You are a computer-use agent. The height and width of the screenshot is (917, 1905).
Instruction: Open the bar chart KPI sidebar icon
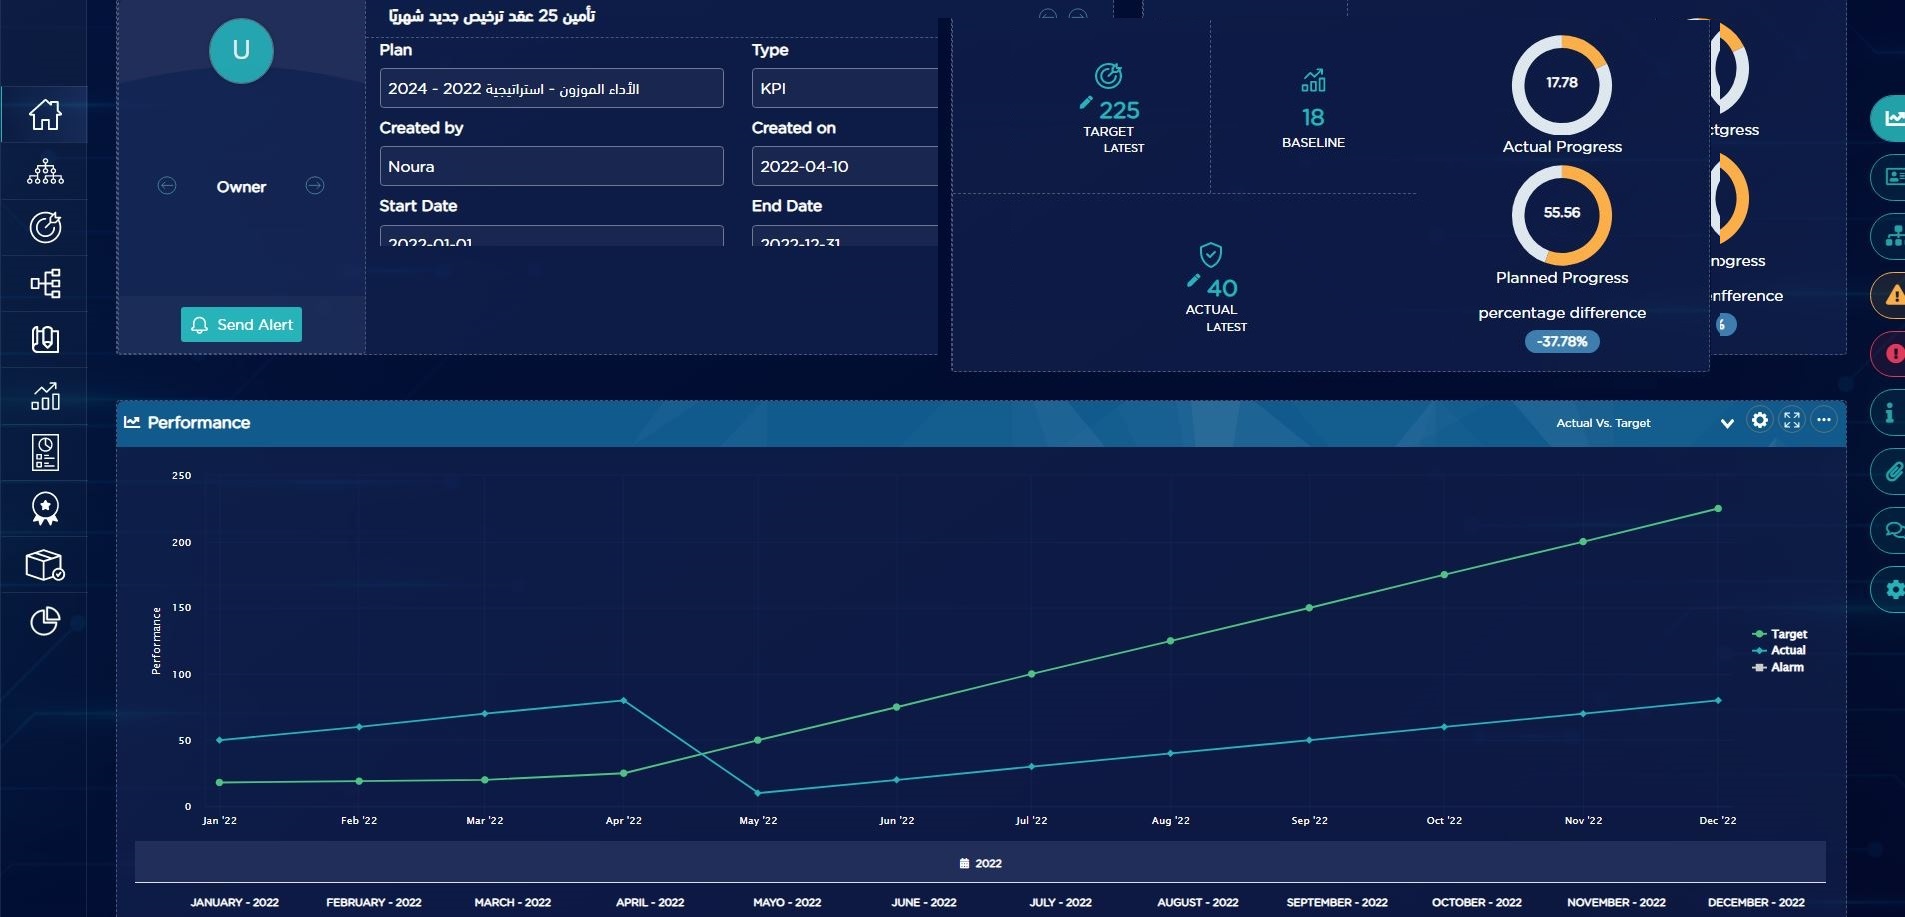point(45,396)
